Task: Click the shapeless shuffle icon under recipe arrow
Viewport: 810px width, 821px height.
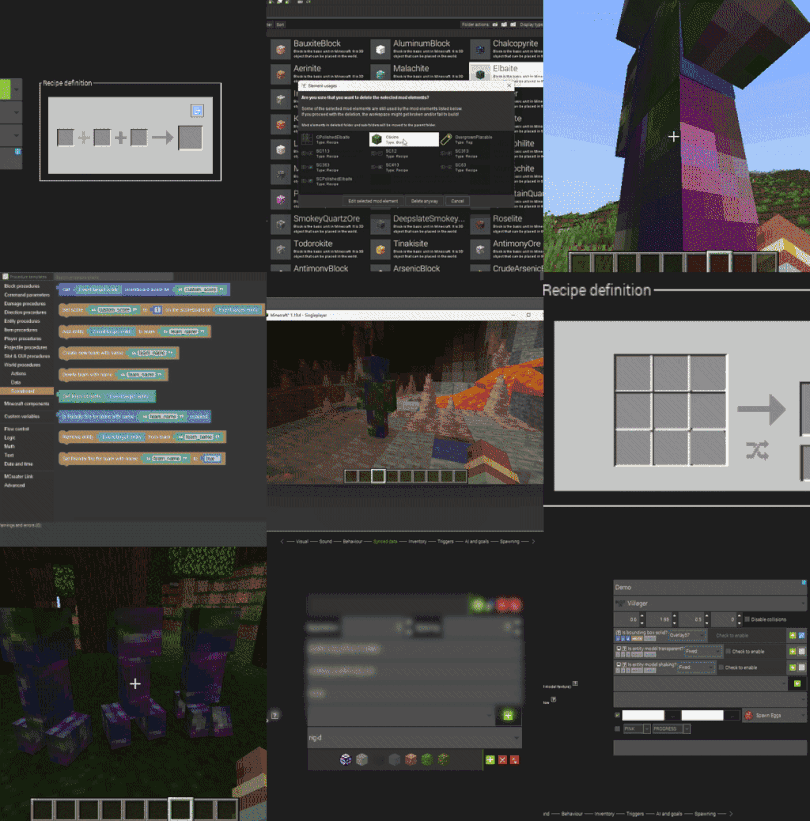Action: coord(757,450)
